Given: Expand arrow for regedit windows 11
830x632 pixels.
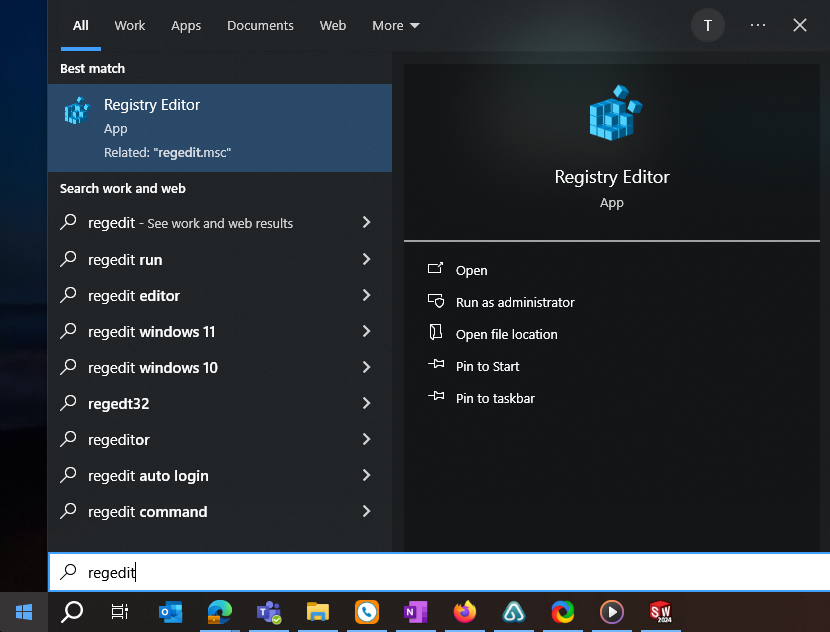Looking at the screenshot, I should pyautogui.click(x=366, y=331).
